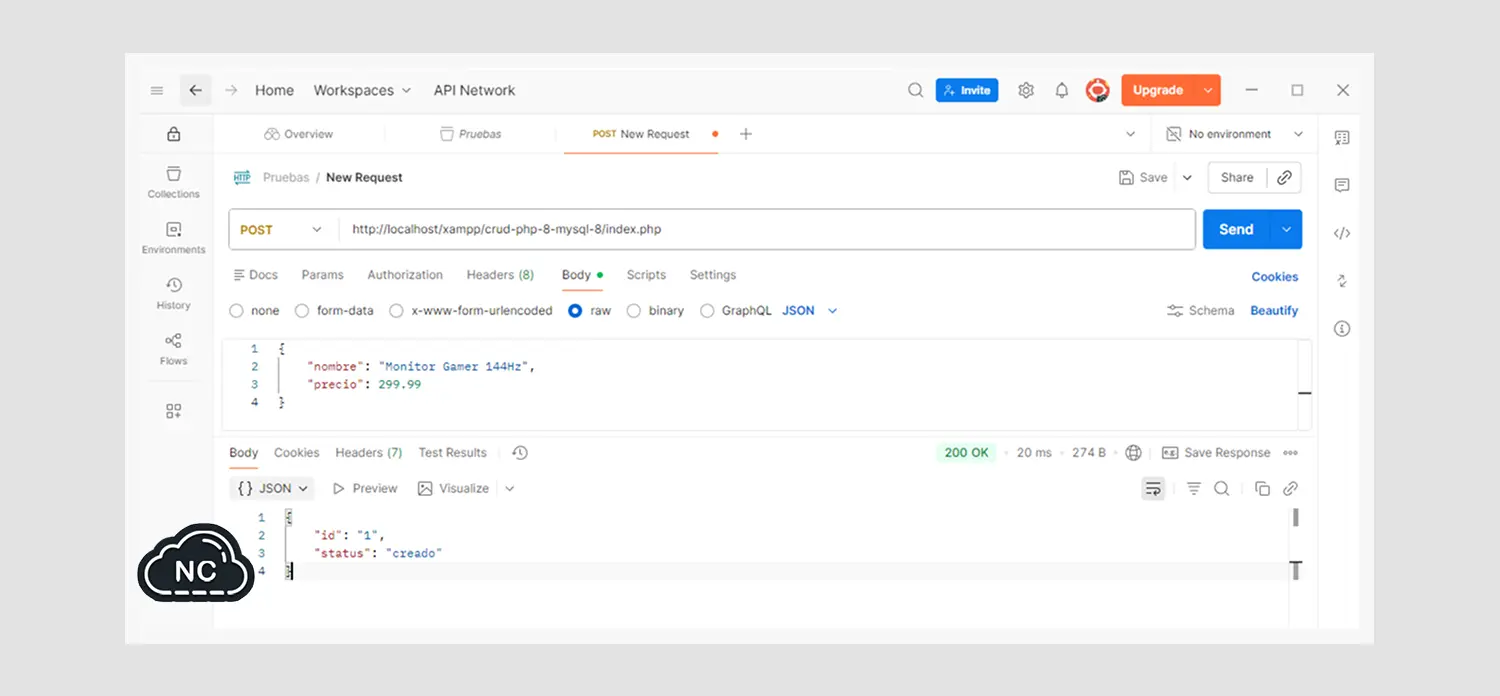This screenshot has width=1500, height=696.
Task: Go back with the left arrow
Action: pyautogui.click(x=195, y=90)
